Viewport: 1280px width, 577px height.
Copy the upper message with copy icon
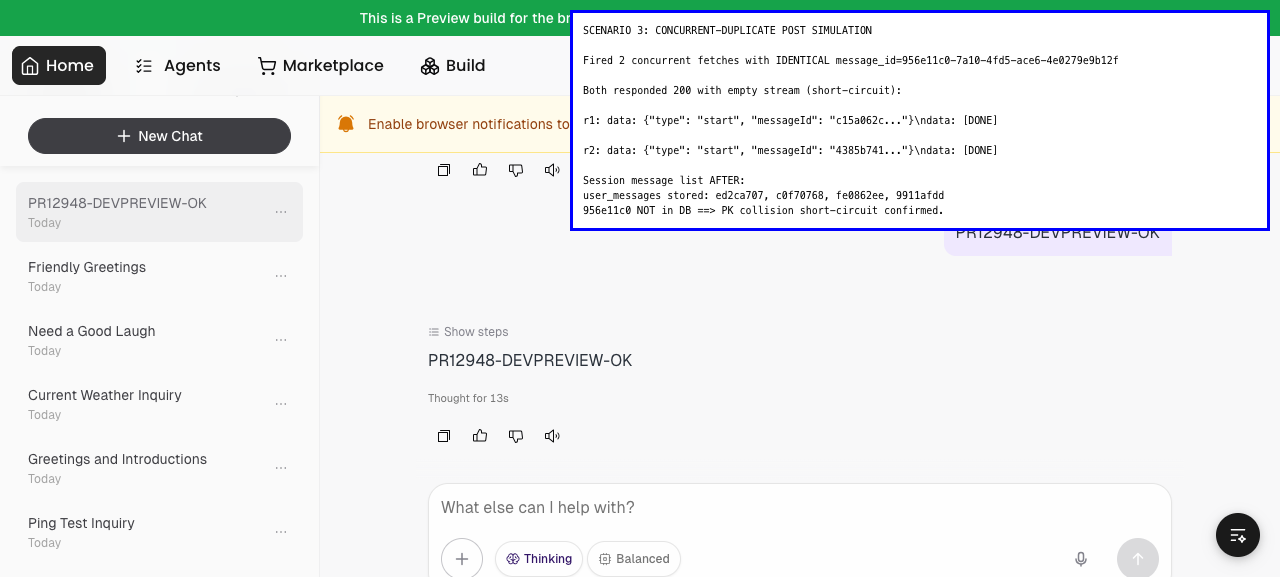click(x=444, y=170)
